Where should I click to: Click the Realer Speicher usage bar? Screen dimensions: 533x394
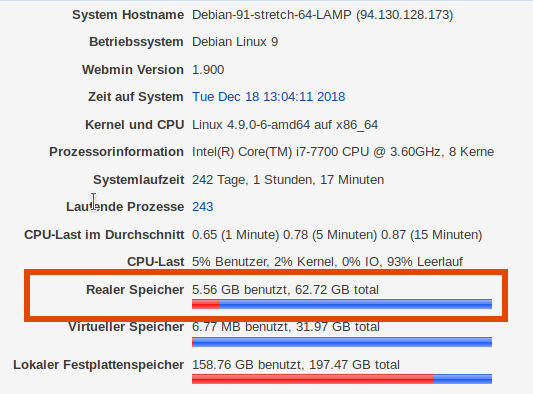tap(342, 304)
